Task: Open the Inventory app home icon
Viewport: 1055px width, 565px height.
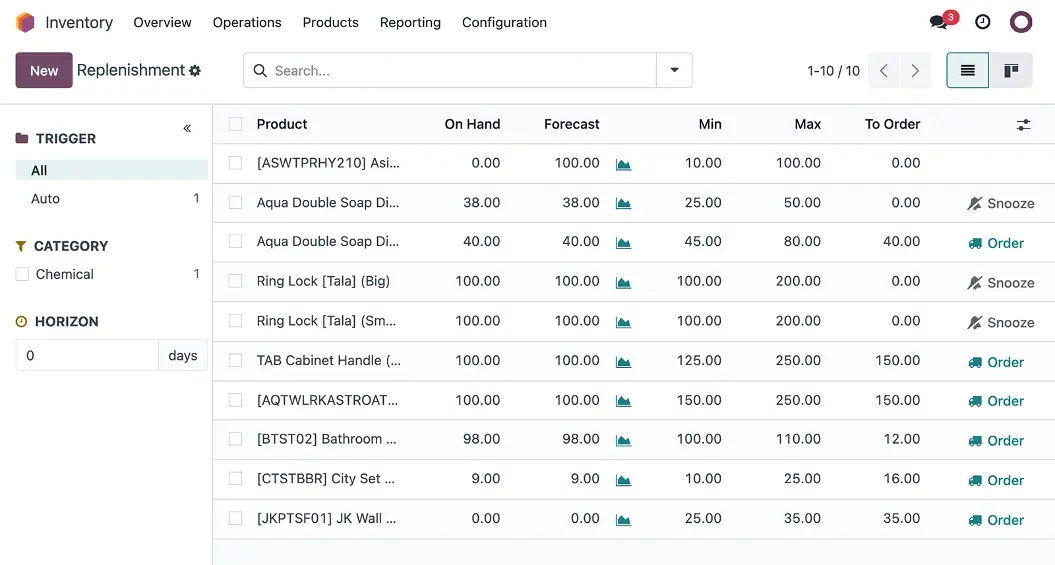Action: click(x=25, y=22)
